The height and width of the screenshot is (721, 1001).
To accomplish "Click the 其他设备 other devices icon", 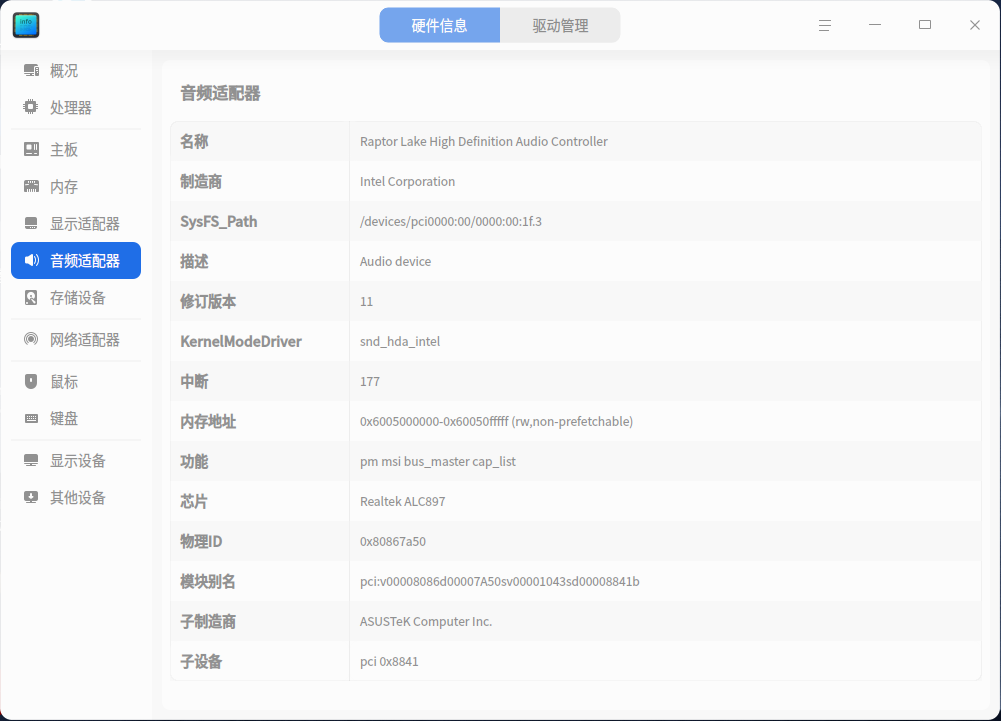I will (31, 498).
